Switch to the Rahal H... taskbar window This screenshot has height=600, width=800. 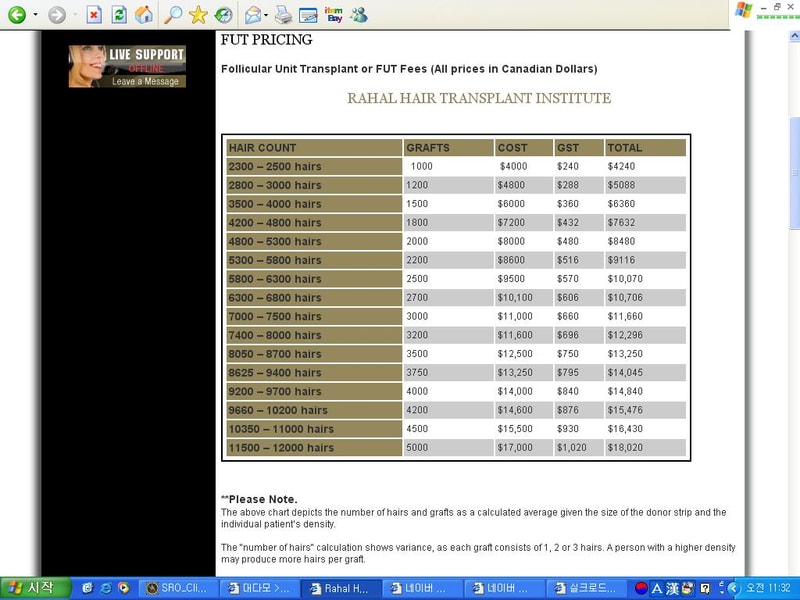pyautogui.click(x=341, y=588)
